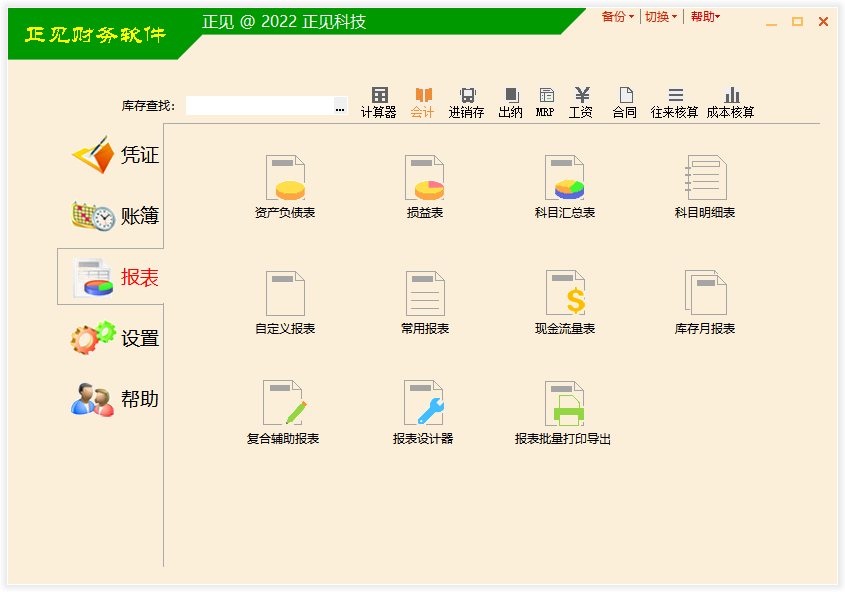
Task: Open the 科目汇总表 summary report
Action: coord(565,187)
